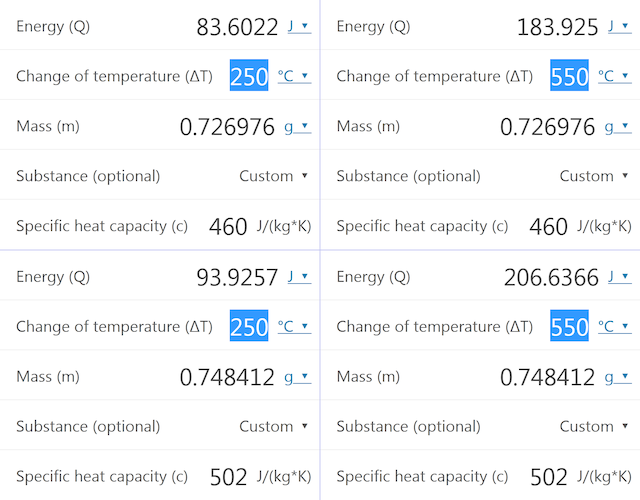Viewport: 640px width, 500px height.
Task: Expand the Custom substance dropdown in the 206.6366 panel
Action: 593,426
